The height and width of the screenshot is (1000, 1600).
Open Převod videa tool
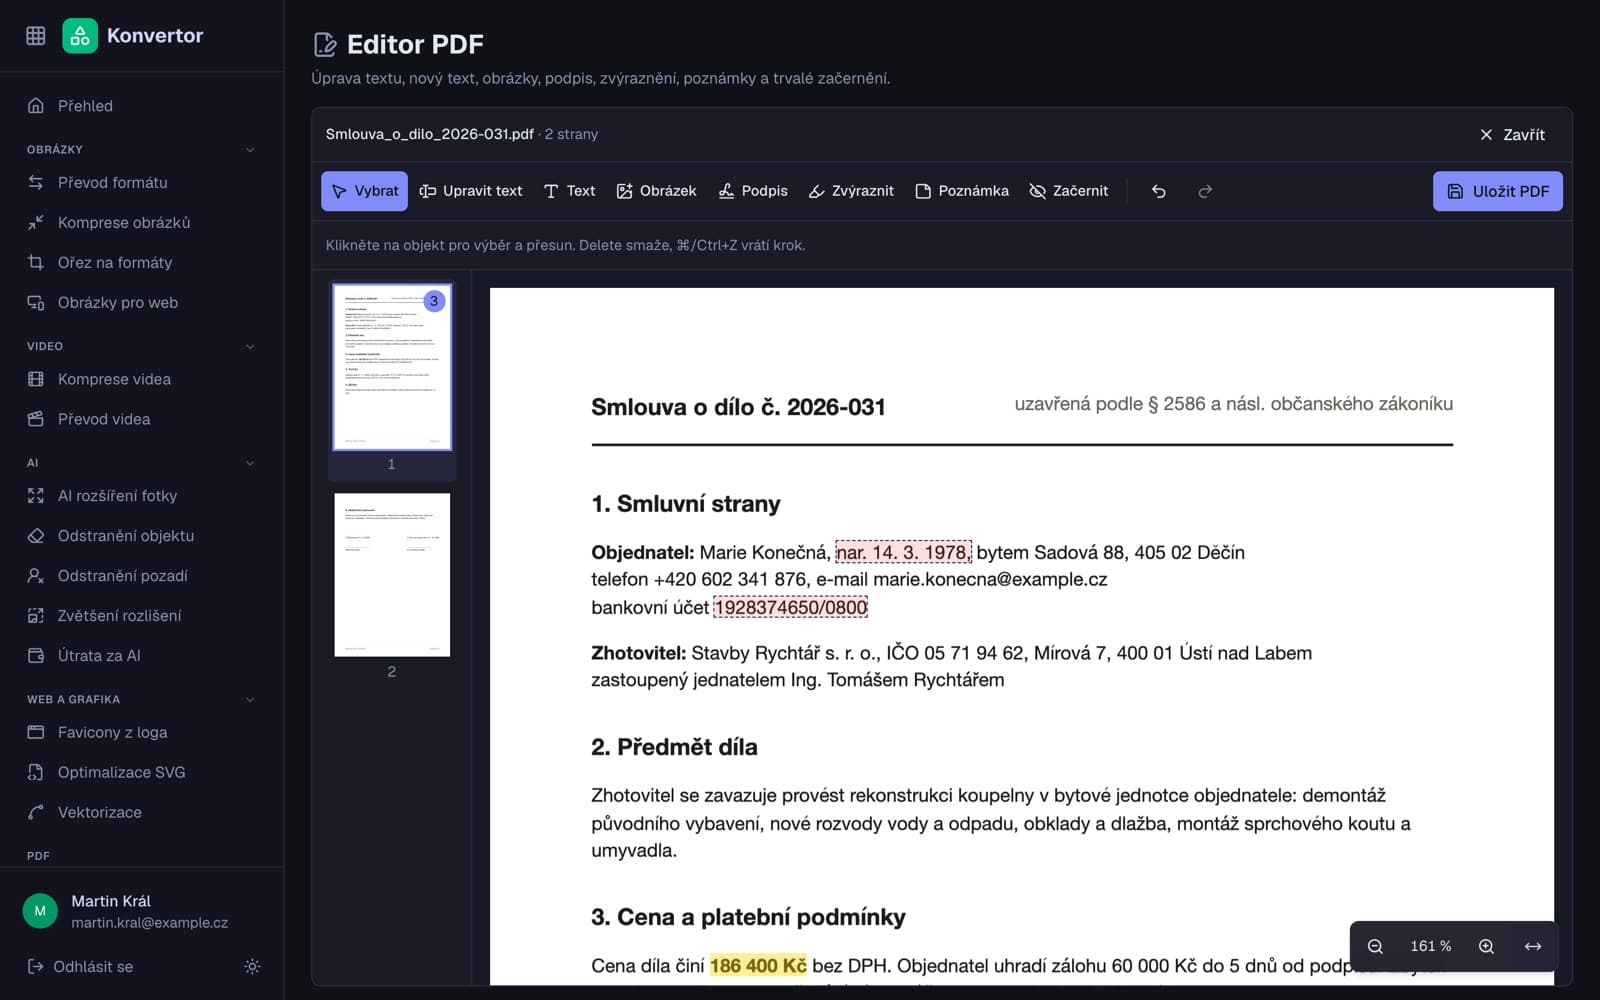(x=142, y=419)
